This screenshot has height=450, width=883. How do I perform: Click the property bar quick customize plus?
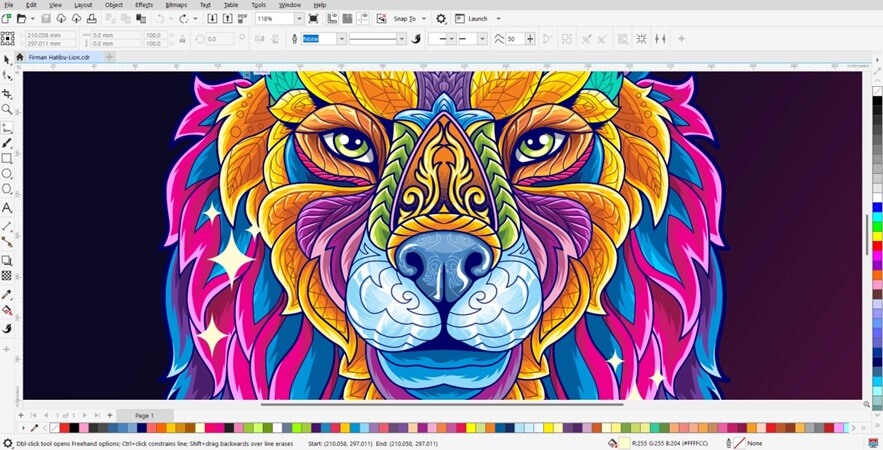(x=681, y=39)
